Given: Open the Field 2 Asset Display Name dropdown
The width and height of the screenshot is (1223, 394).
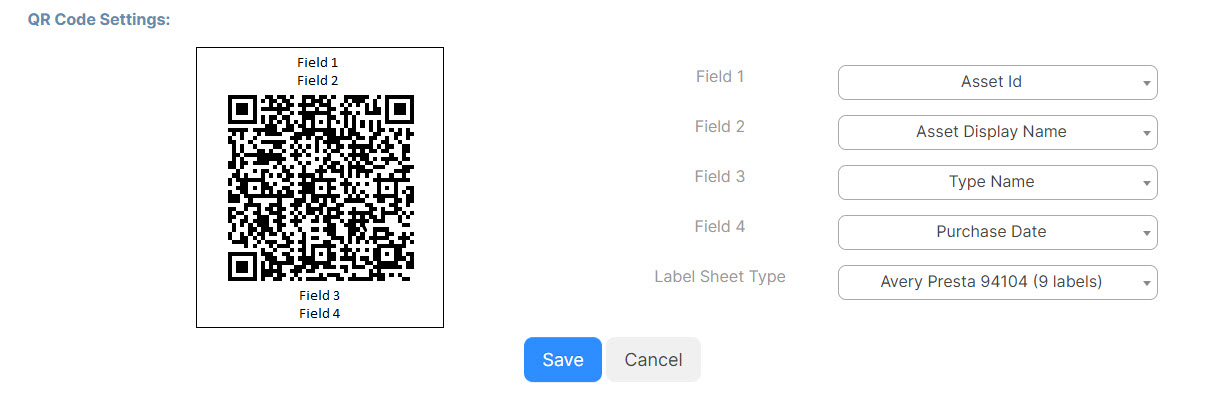Looking at the screenshot, I should (997, 132).
